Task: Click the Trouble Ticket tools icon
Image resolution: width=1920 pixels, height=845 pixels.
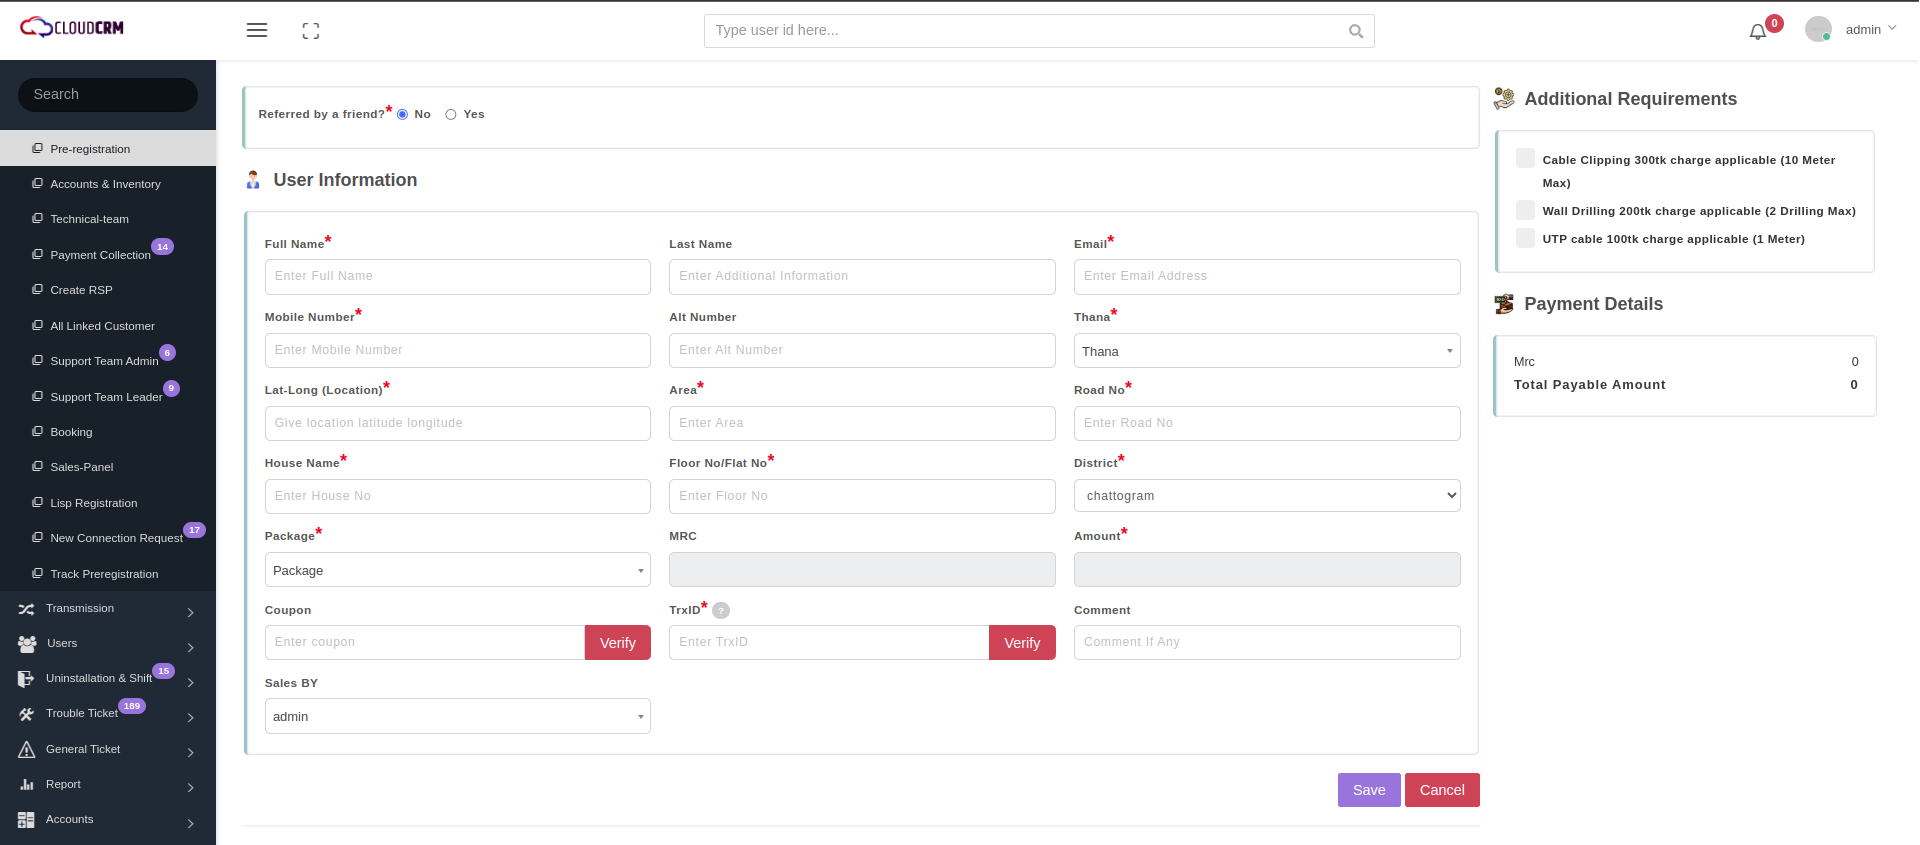Action: point(27,714)
